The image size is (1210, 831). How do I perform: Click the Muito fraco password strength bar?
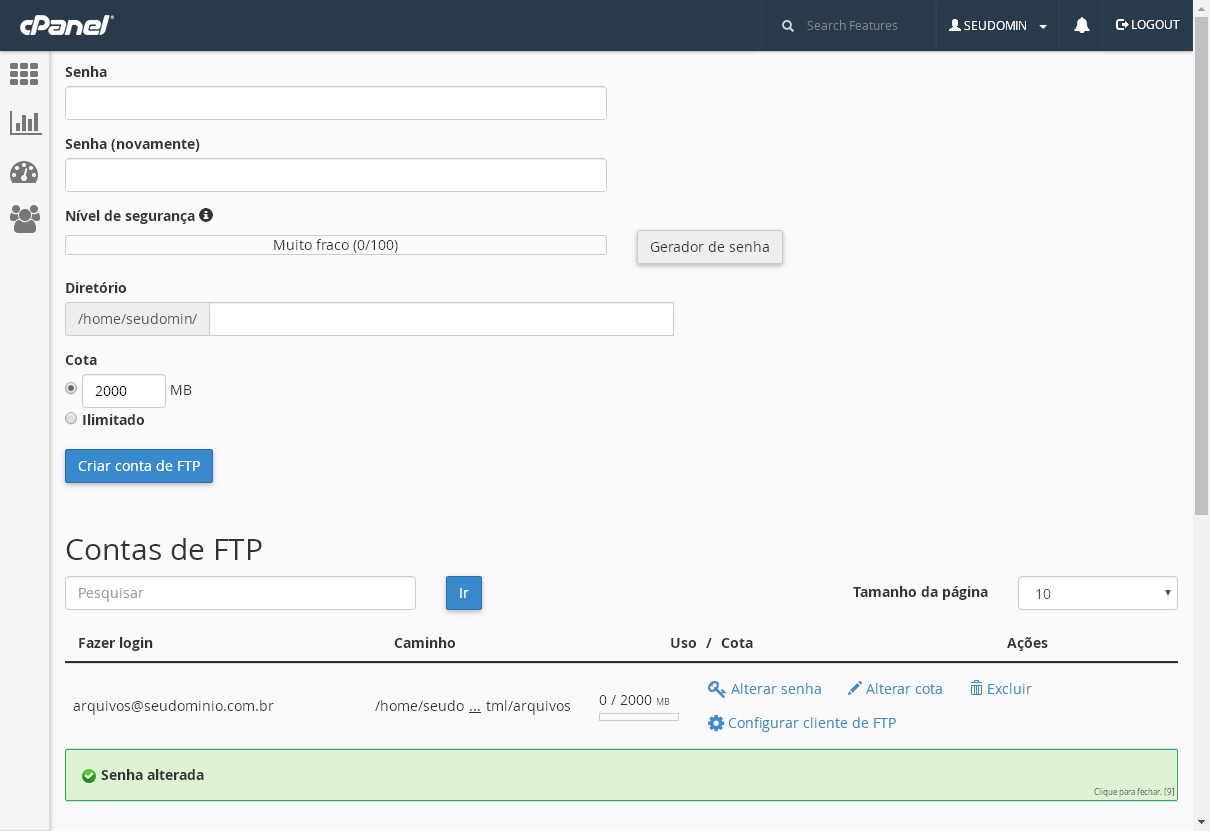point(335,245)
